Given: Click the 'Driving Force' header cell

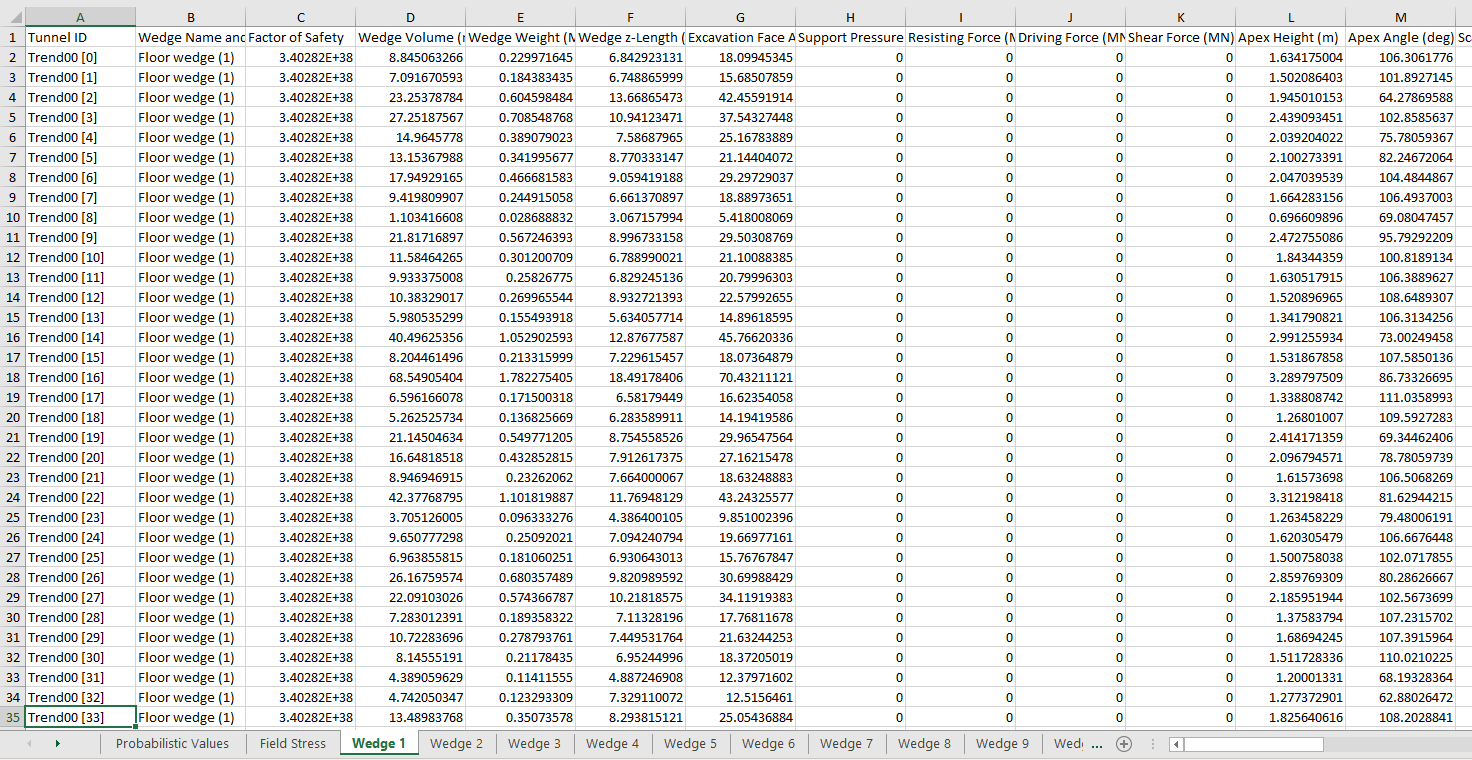Looking at the screenshot, I should [x=1070, y=37].
